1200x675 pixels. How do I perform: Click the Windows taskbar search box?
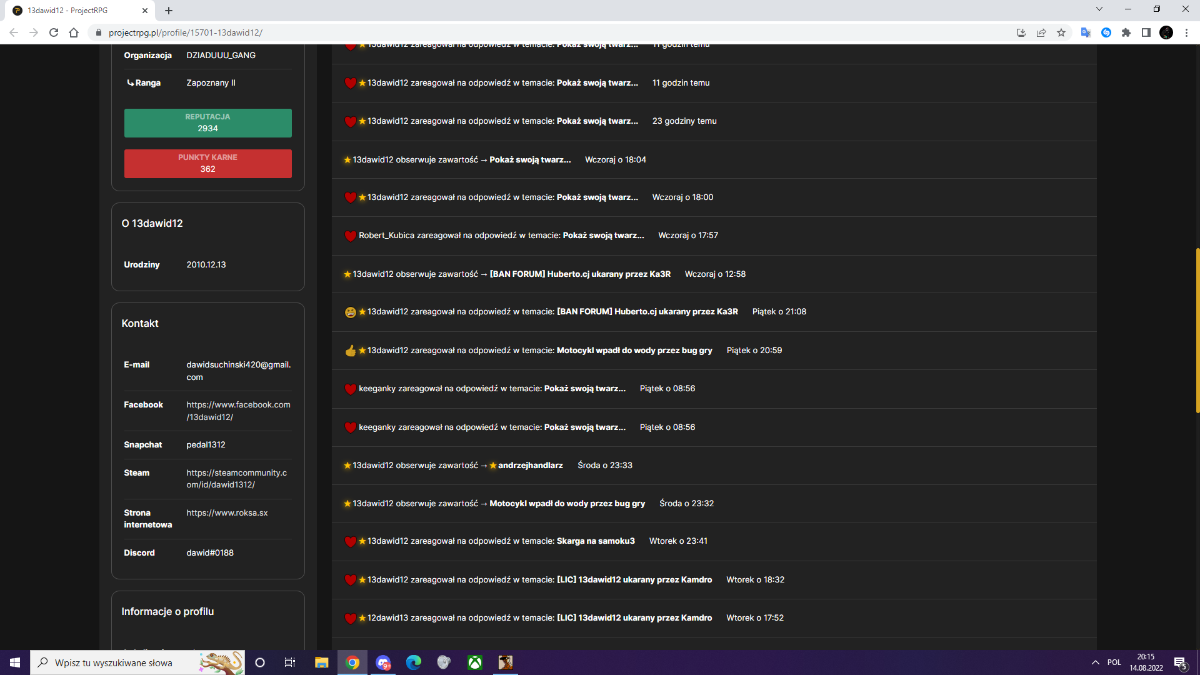coord(136,662)
